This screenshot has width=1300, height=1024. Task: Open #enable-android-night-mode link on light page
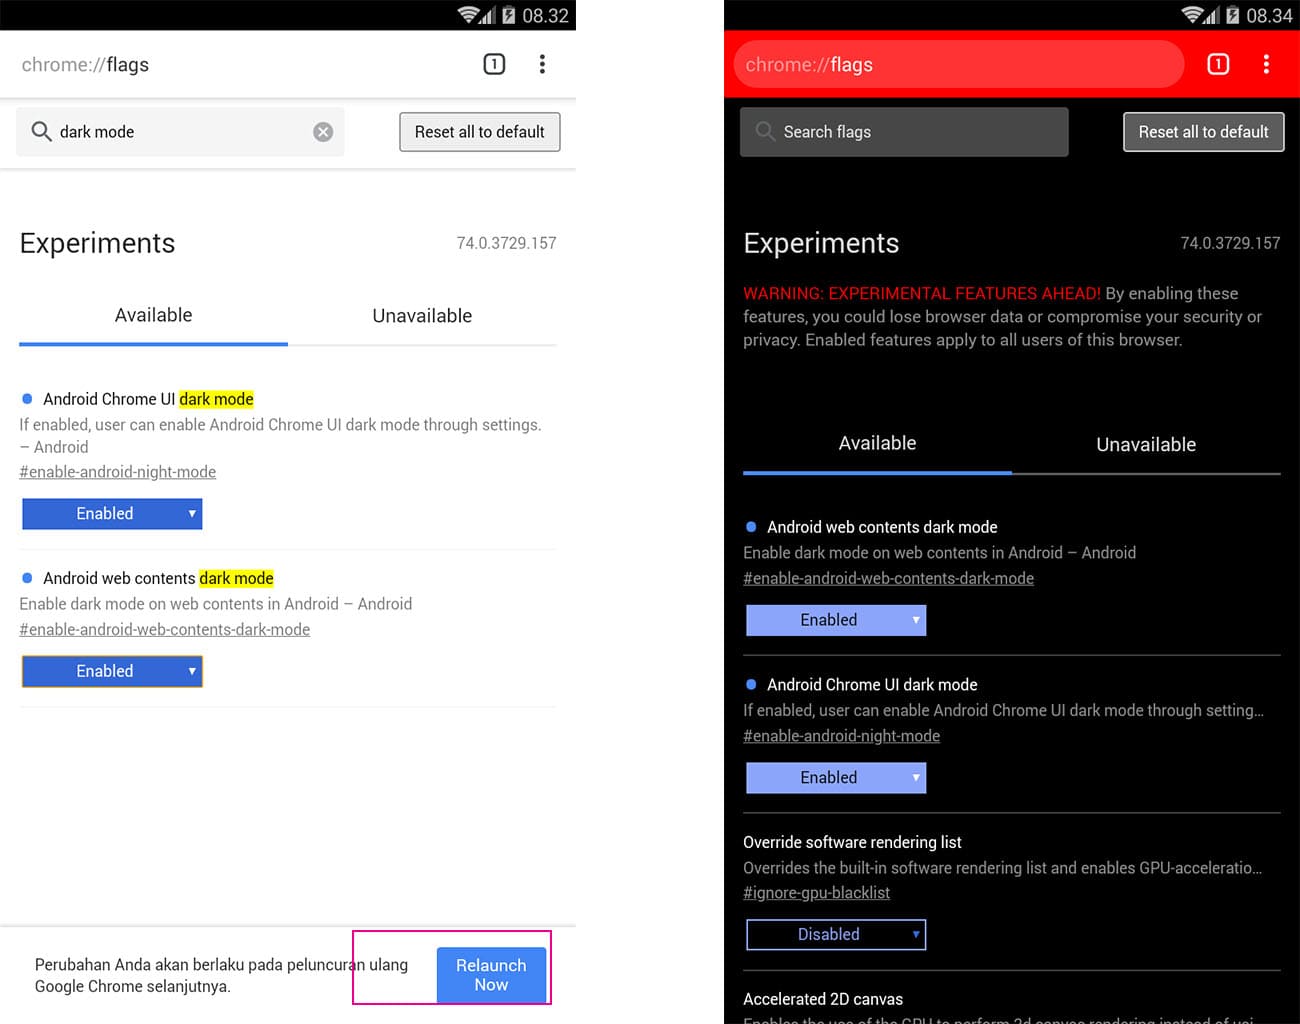(x=118, y=472)
